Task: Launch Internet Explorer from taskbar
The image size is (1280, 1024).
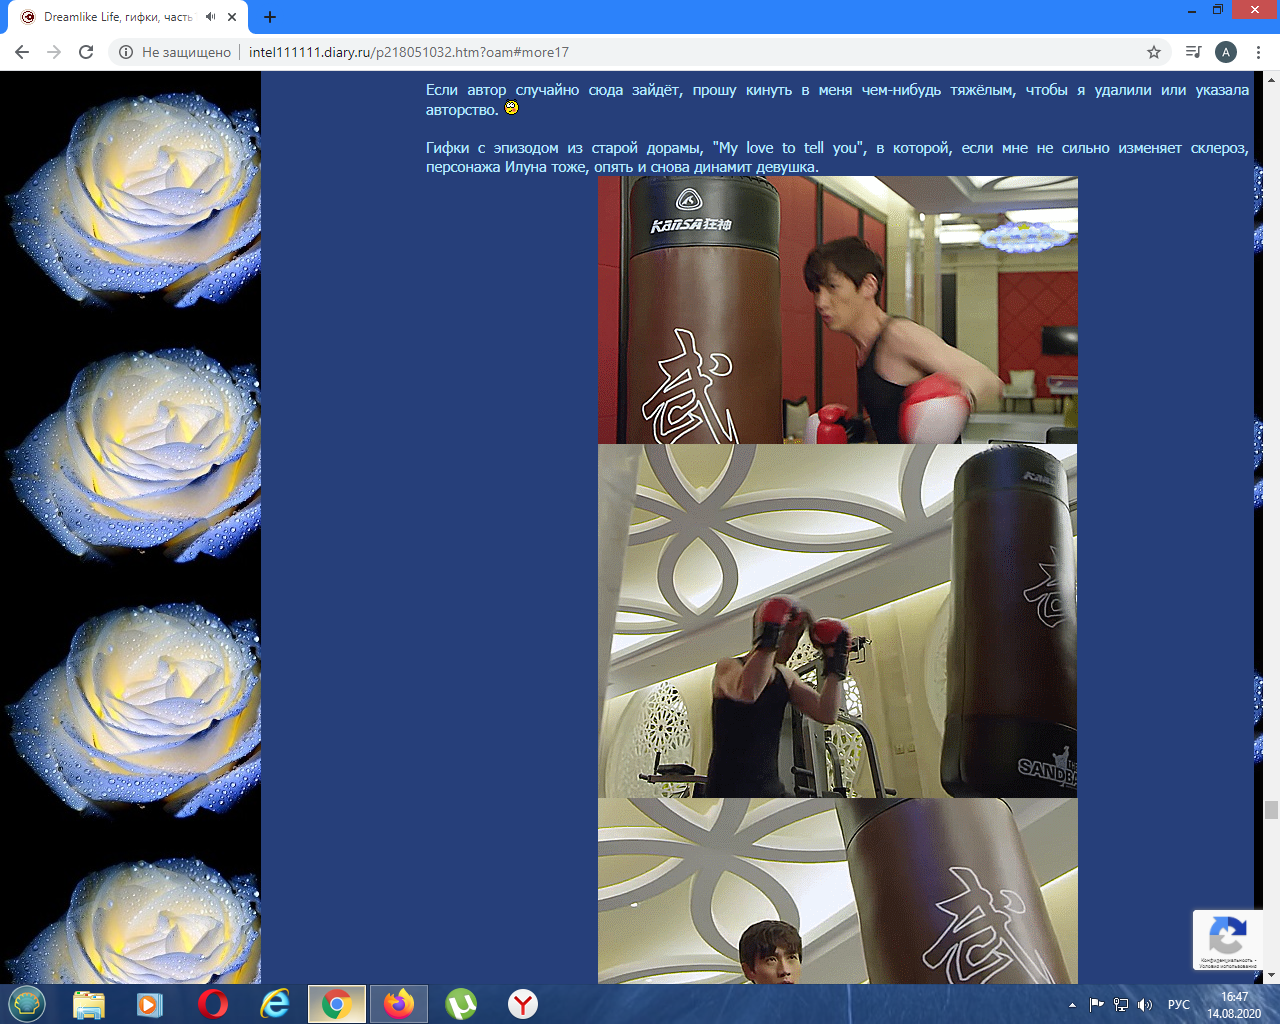Action: coord(274,1004)
